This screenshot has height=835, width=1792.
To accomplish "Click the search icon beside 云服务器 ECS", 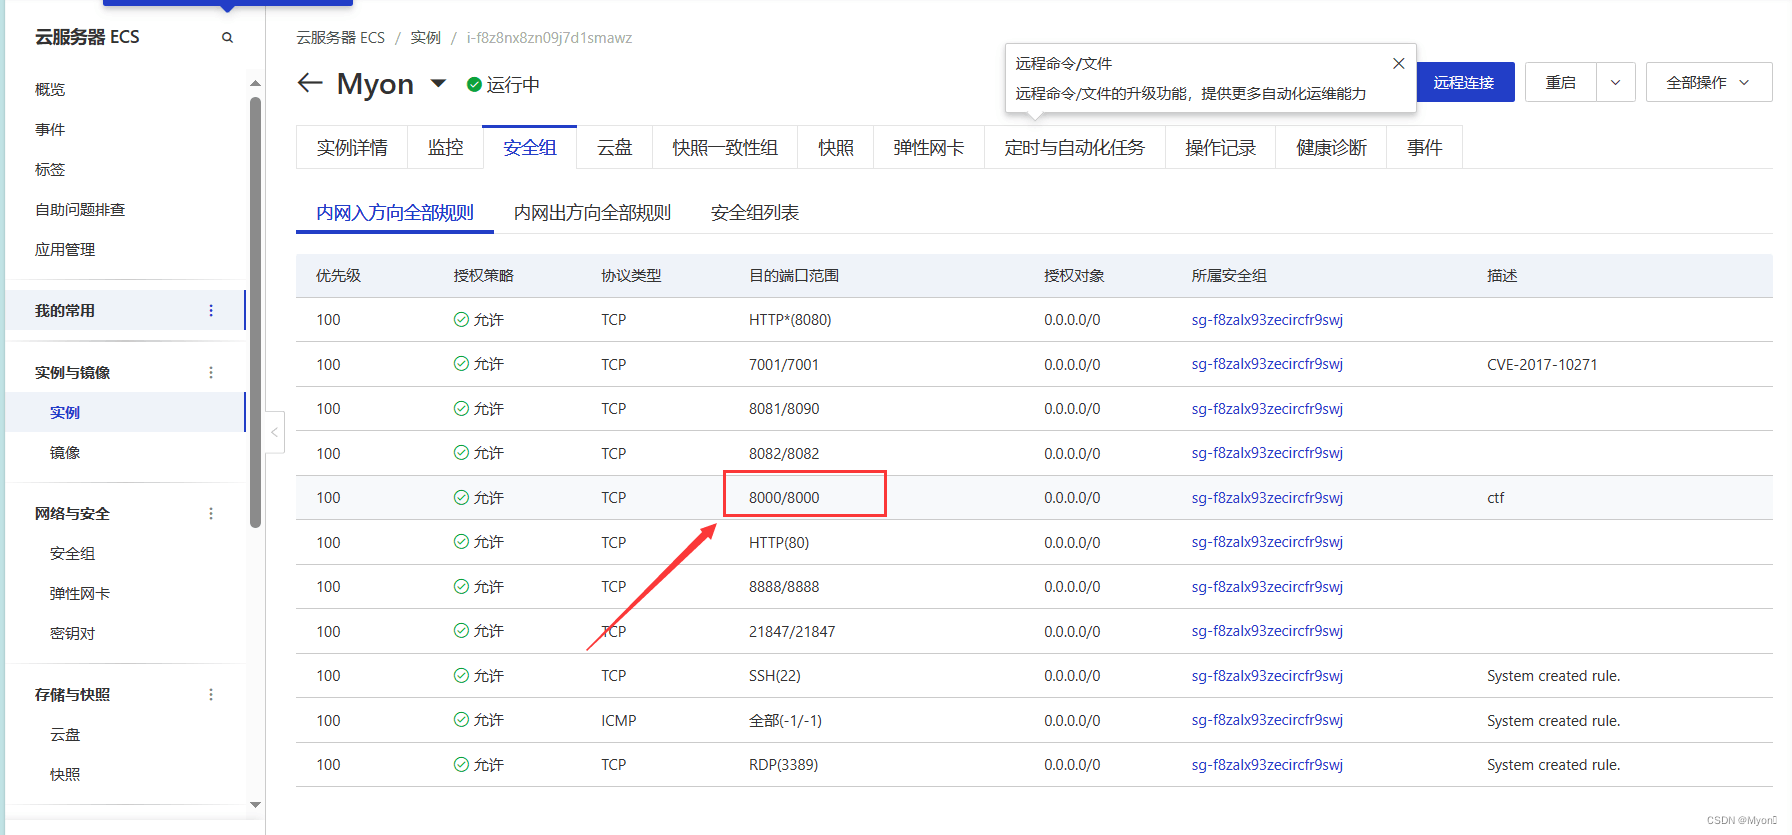I will pos(227,38).
